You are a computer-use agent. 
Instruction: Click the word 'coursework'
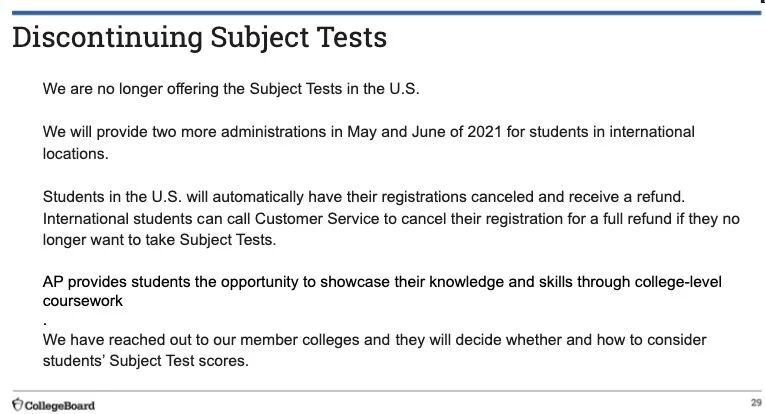pyautogui.click(x=83, y=300)
